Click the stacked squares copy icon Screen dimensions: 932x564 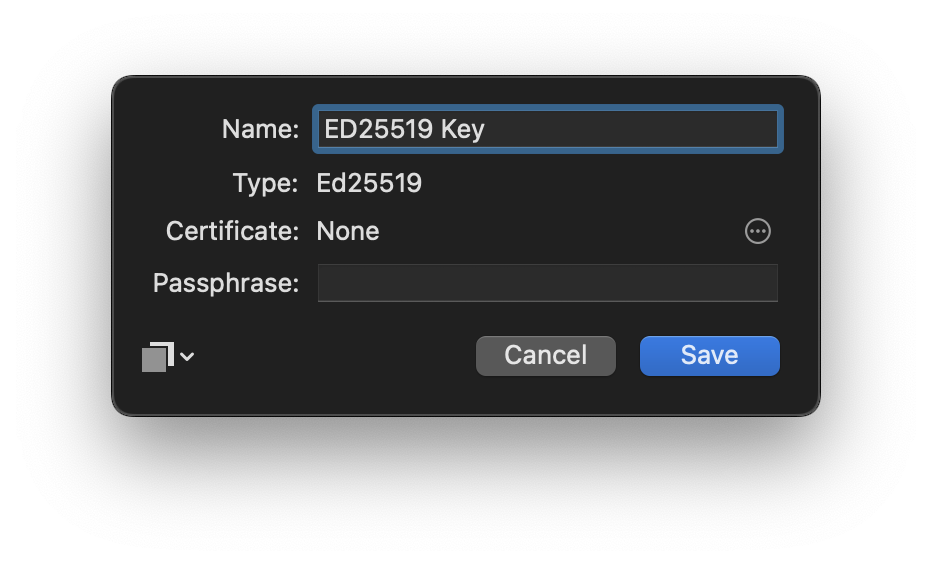(158, 356)
